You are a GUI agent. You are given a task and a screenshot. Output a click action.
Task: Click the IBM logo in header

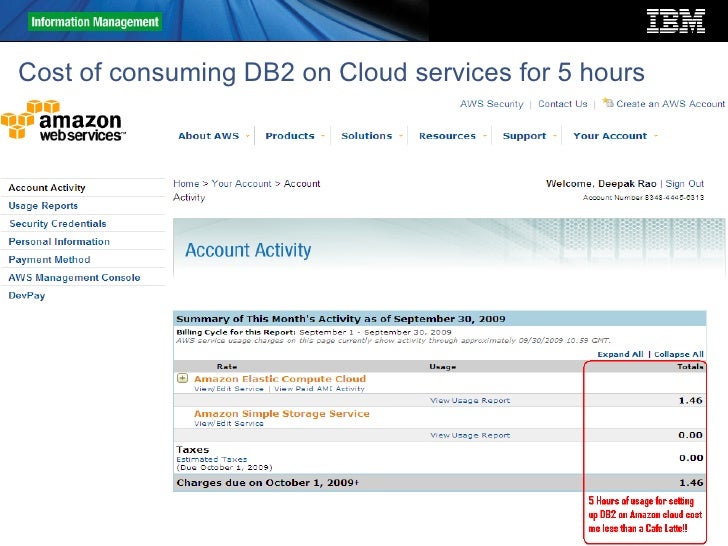676,21
